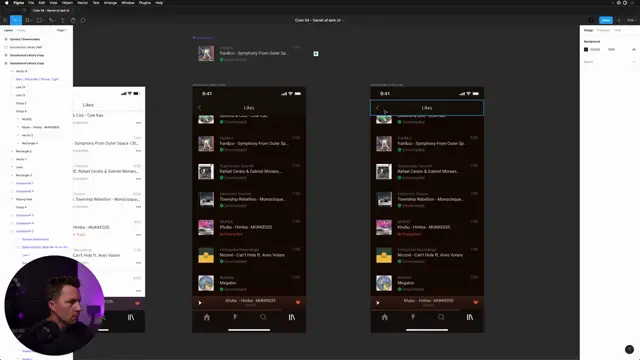Open the Plugins menu
This screenshot has height=360, width=640.
[x=144, y=3]
